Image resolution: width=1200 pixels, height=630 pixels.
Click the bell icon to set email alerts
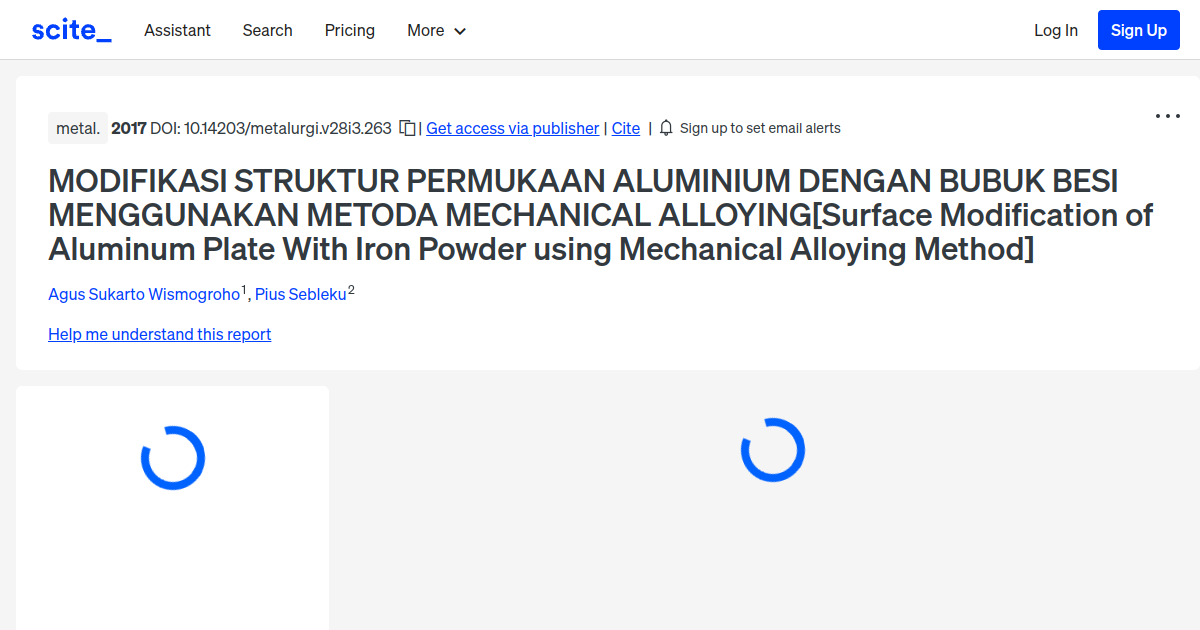(x=664, y=128)
